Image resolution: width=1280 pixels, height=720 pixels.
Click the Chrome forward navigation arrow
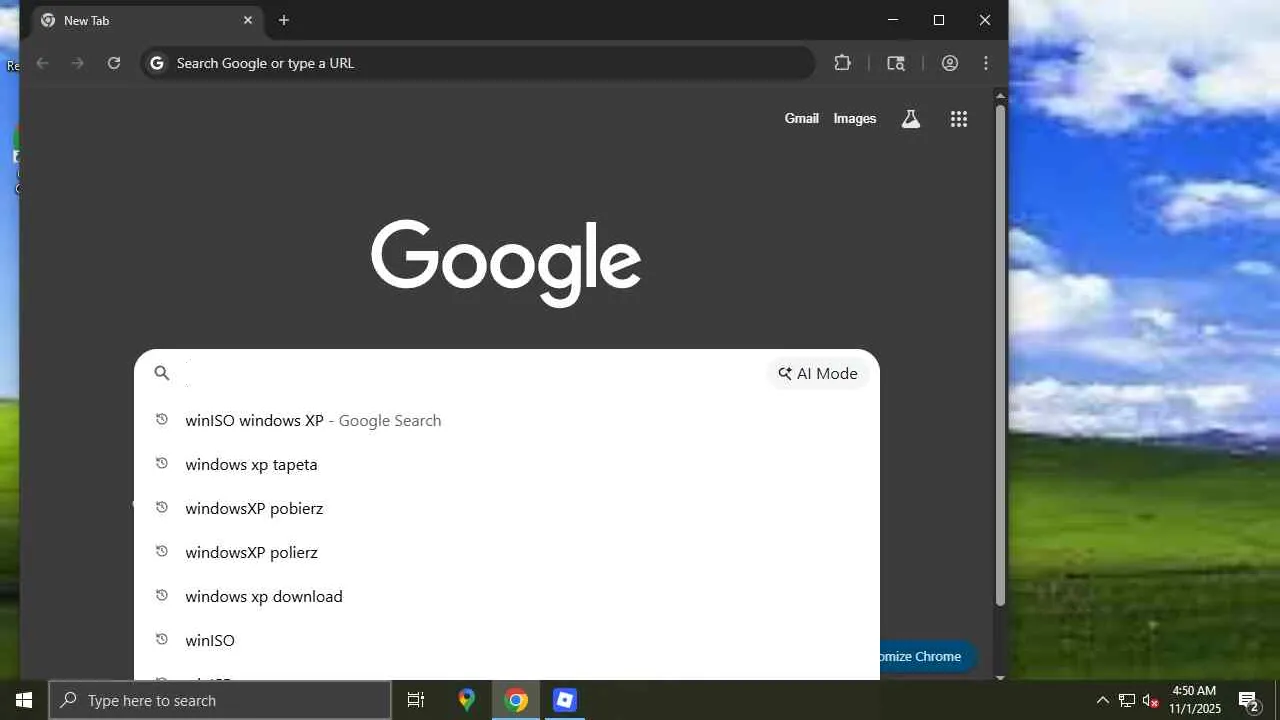click(x=78, y=63)
